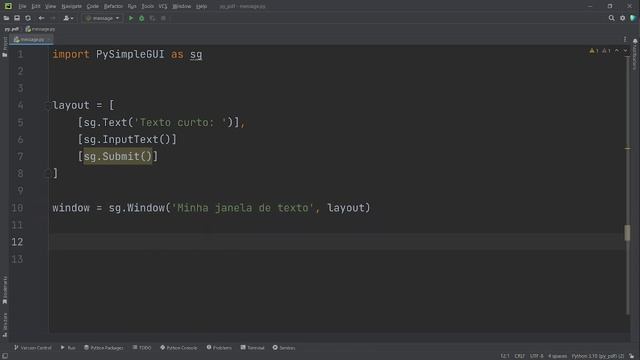Click the 12:1 cursor position status
The height and width of the screenshot is (360, 640).
click(505, 356)
